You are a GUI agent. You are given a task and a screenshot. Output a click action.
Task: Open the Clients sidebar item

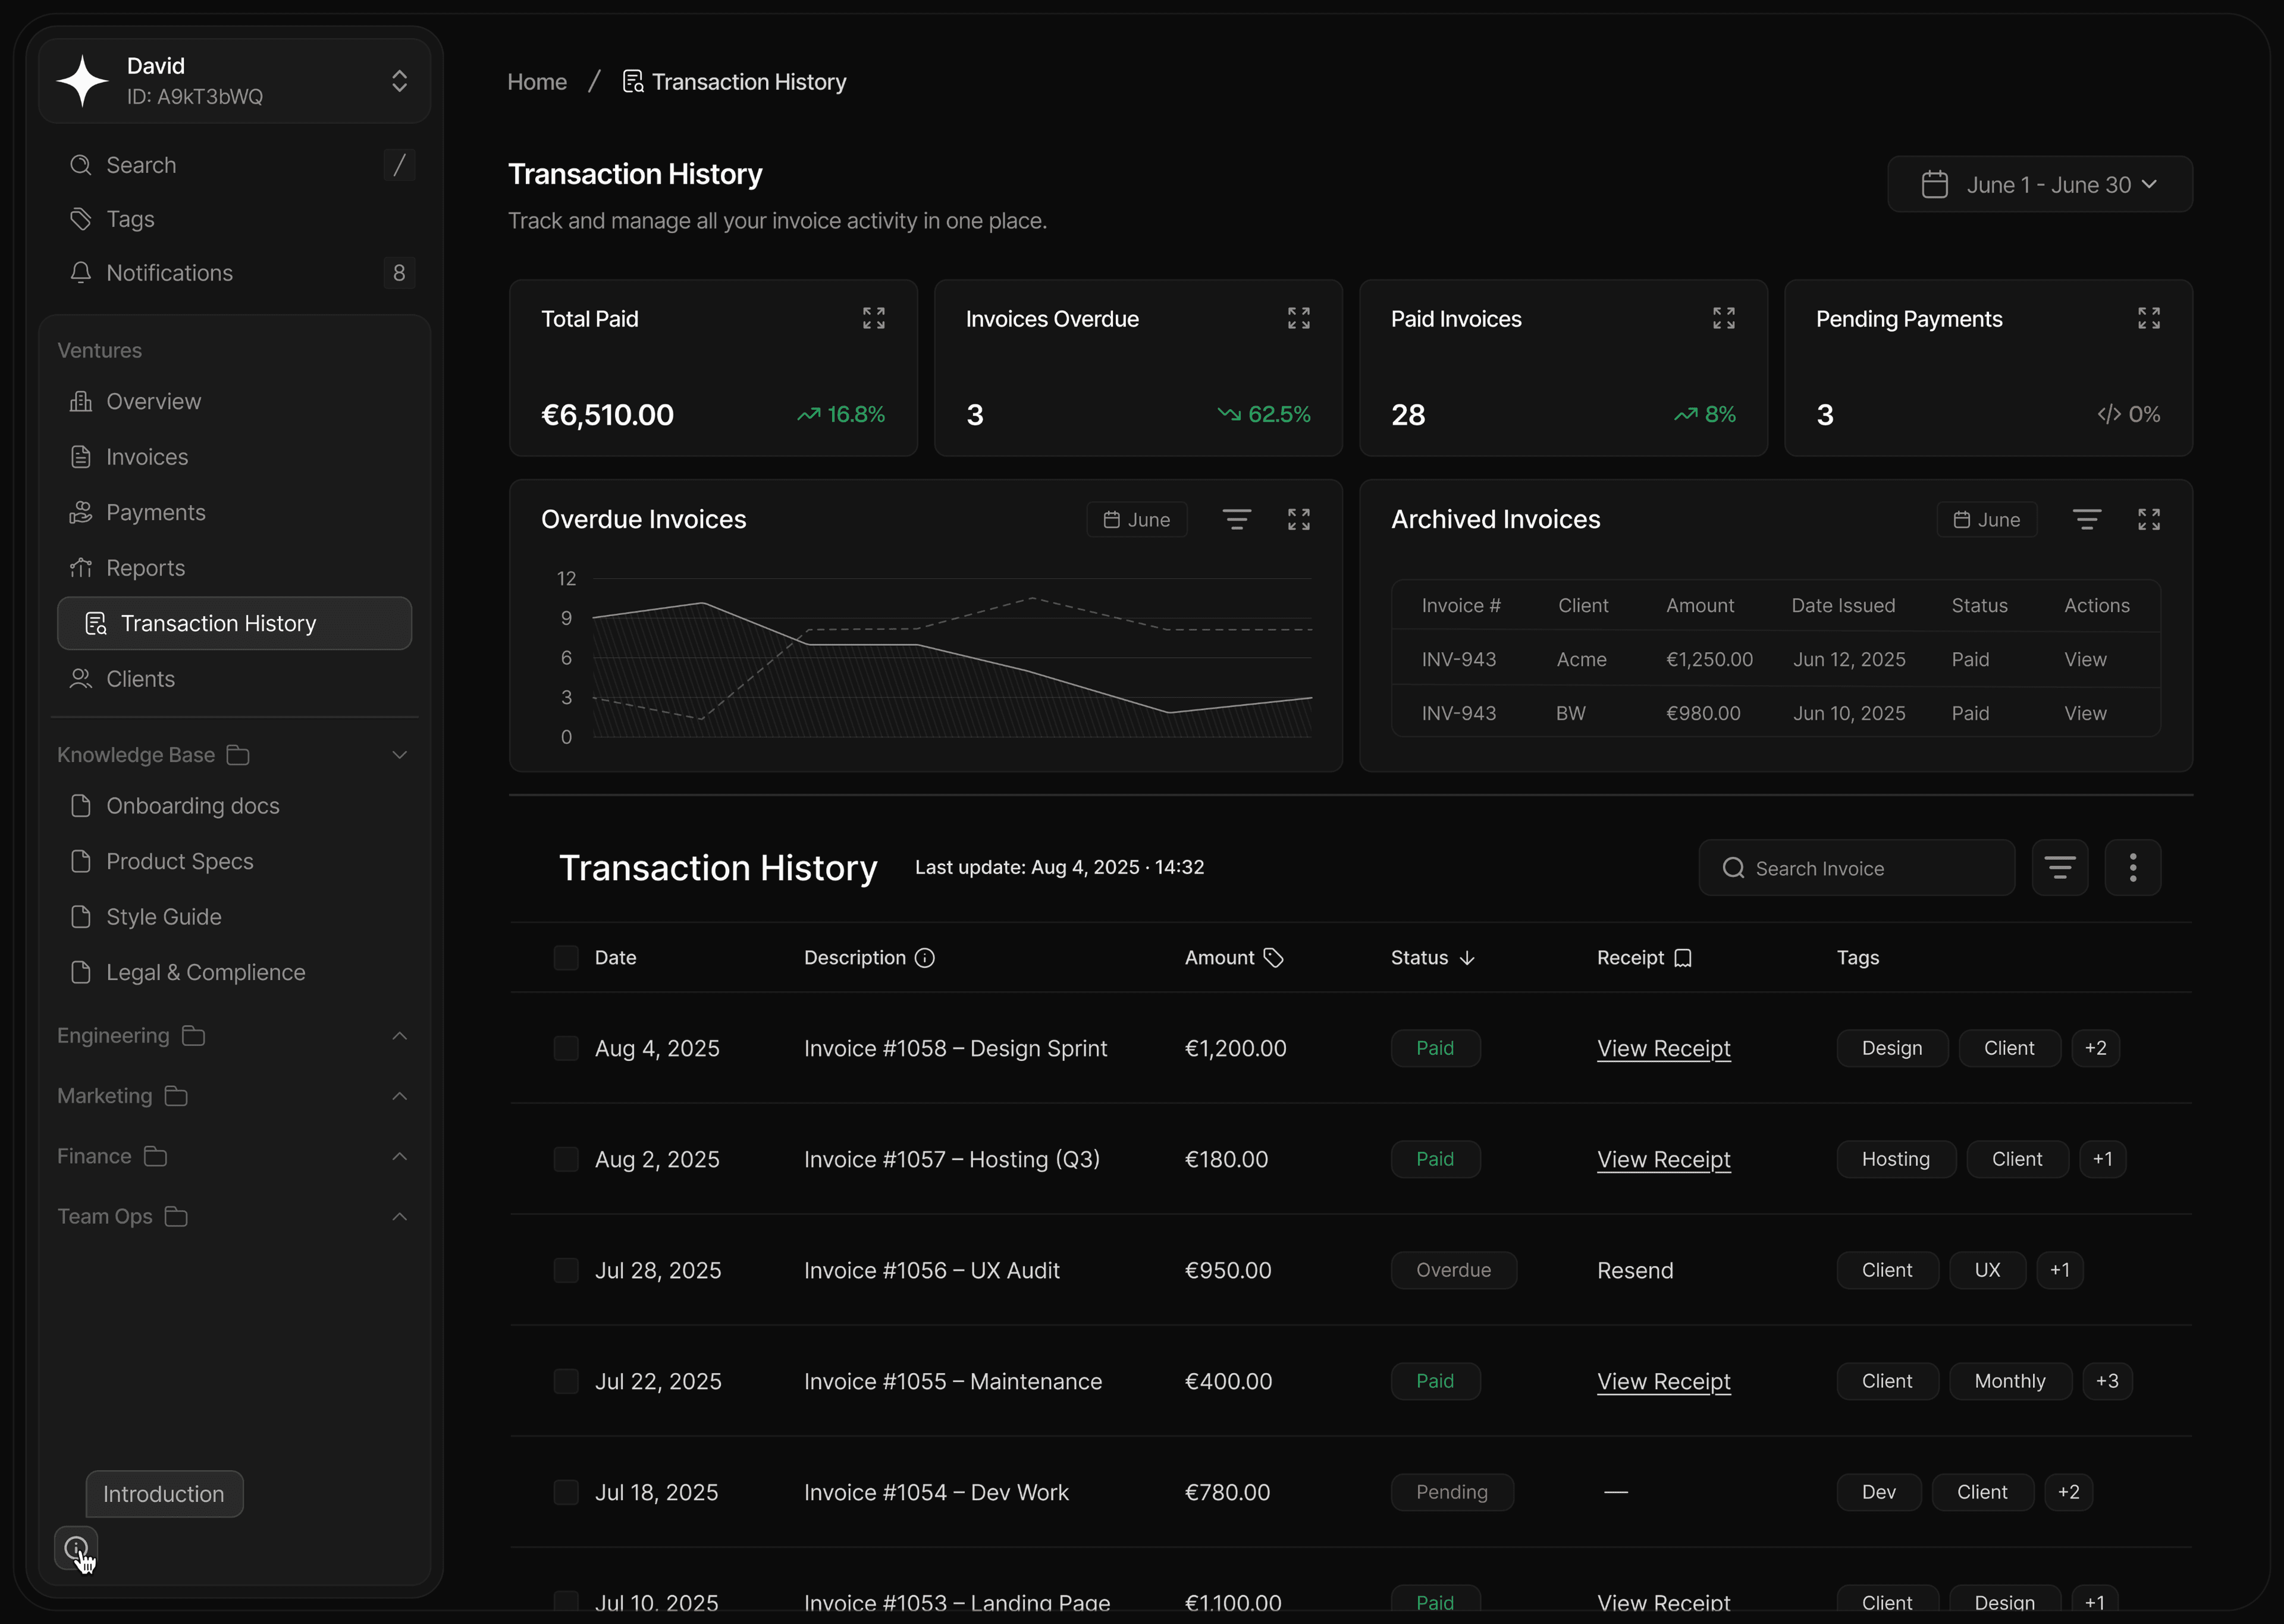coord(140,679)
